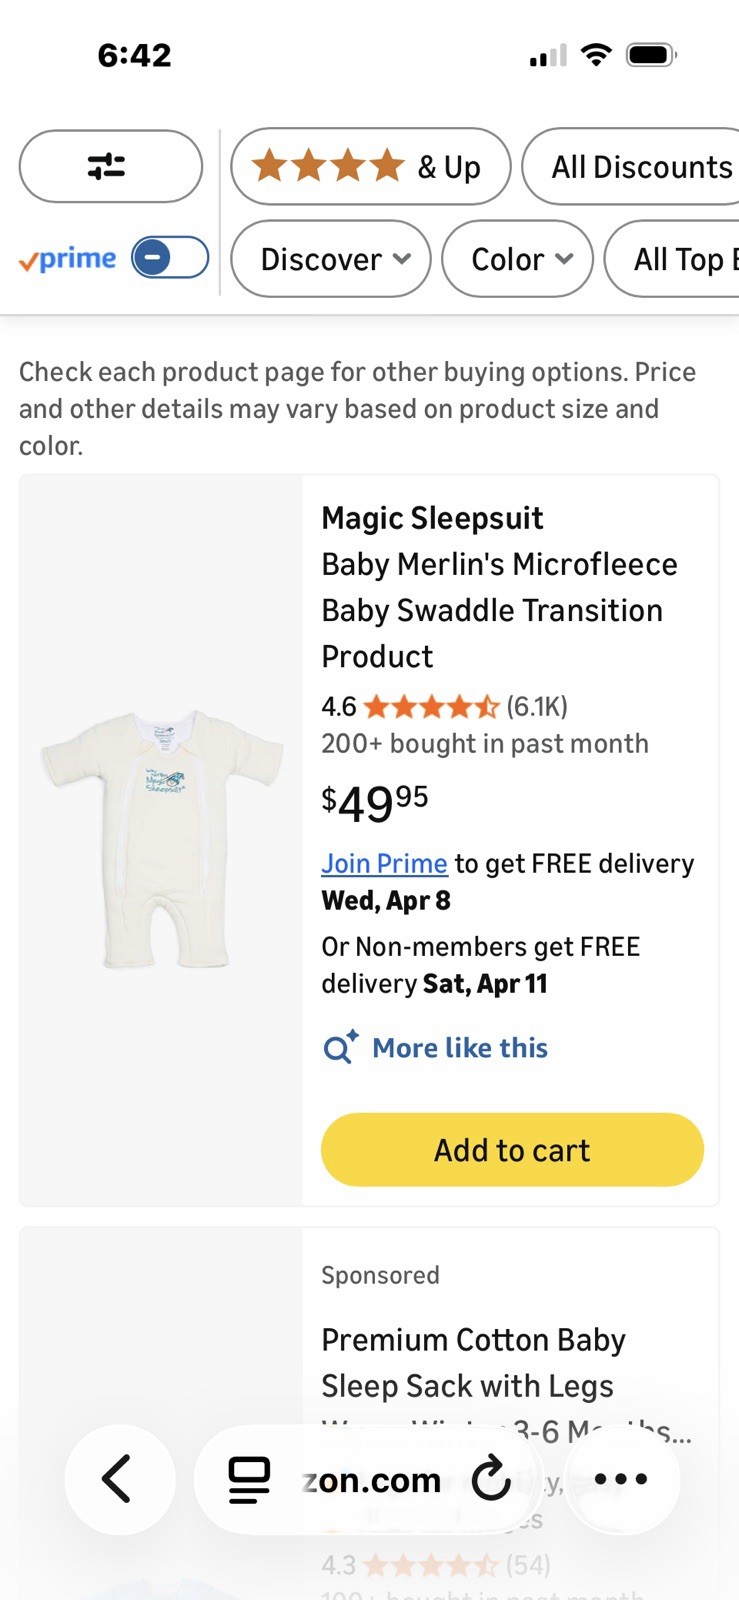Tap the zon.com address field

[x=372, y=1480]
